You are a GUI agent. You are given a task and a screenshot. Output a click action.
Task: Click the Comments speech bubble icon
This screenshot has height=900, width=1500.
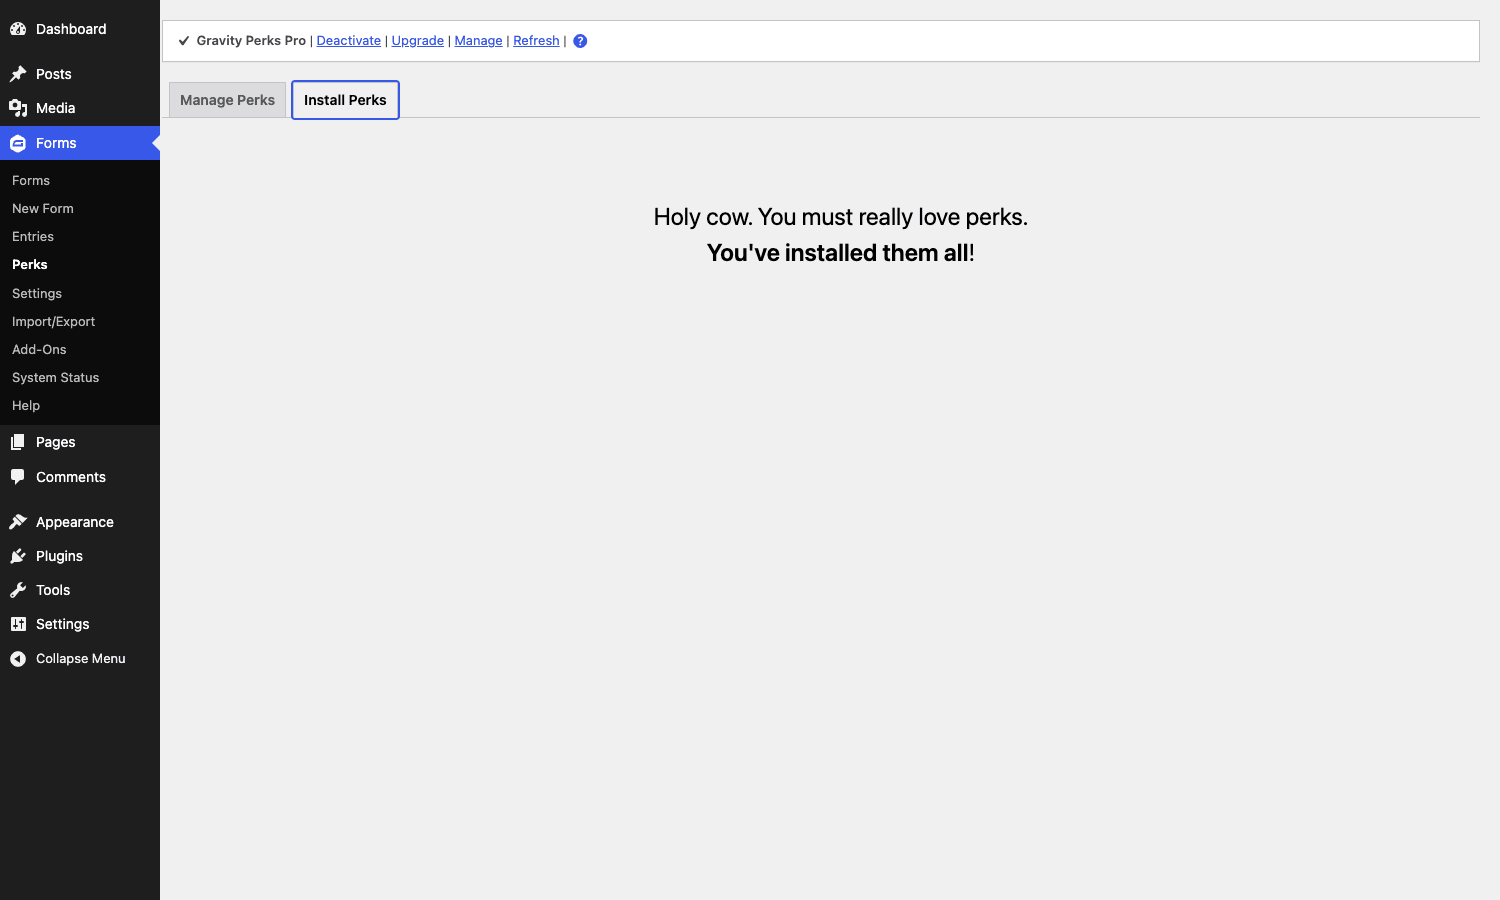[x=18, y=477]
